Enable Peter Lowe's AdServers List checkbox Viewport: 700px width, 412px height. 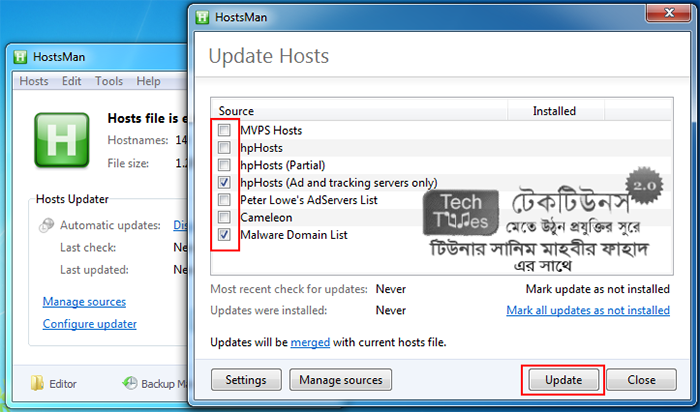(x=224, y=200)
